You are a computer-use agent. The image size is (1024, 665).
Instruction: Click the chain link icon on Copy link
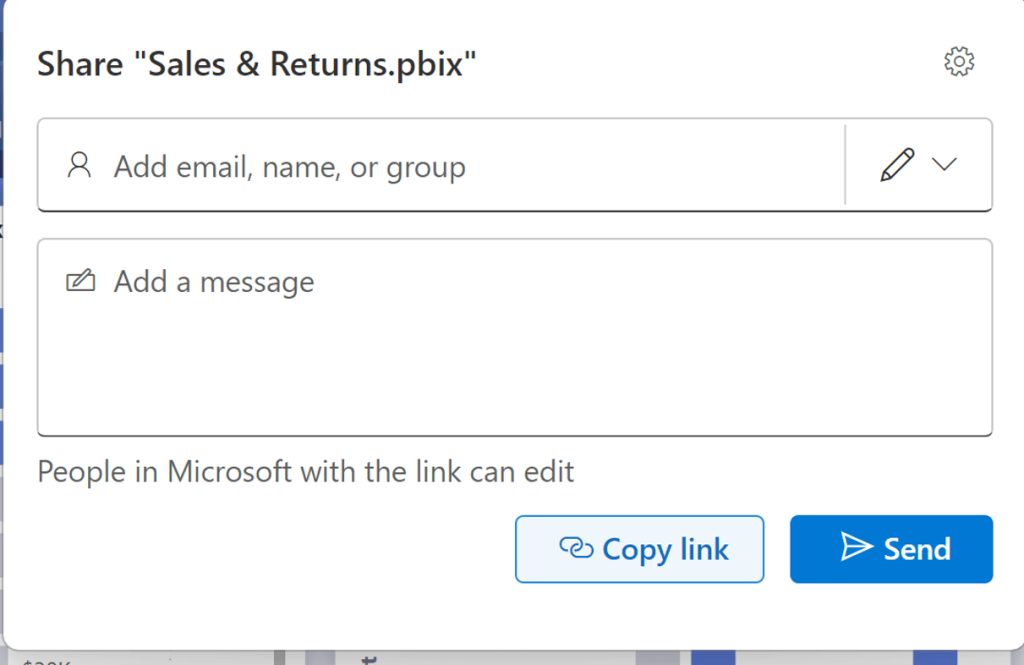(576, 548)
